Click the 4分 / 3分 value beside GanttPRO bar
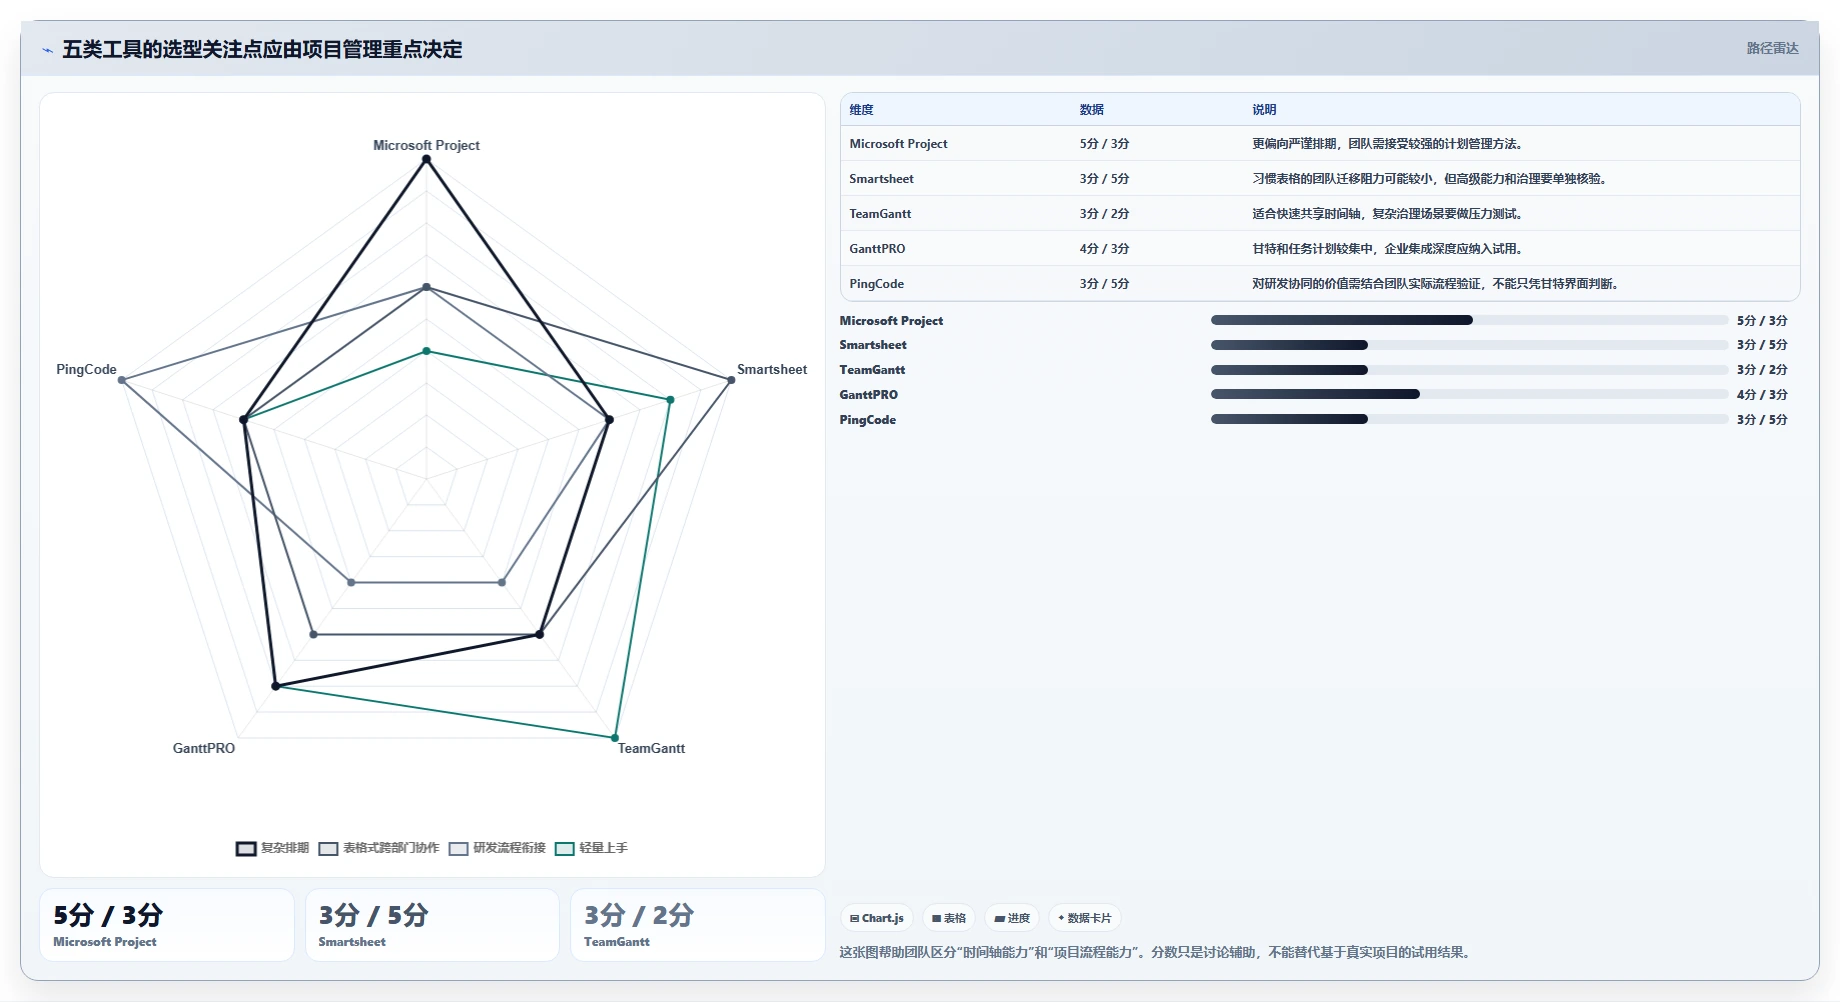 point(1762,395)
